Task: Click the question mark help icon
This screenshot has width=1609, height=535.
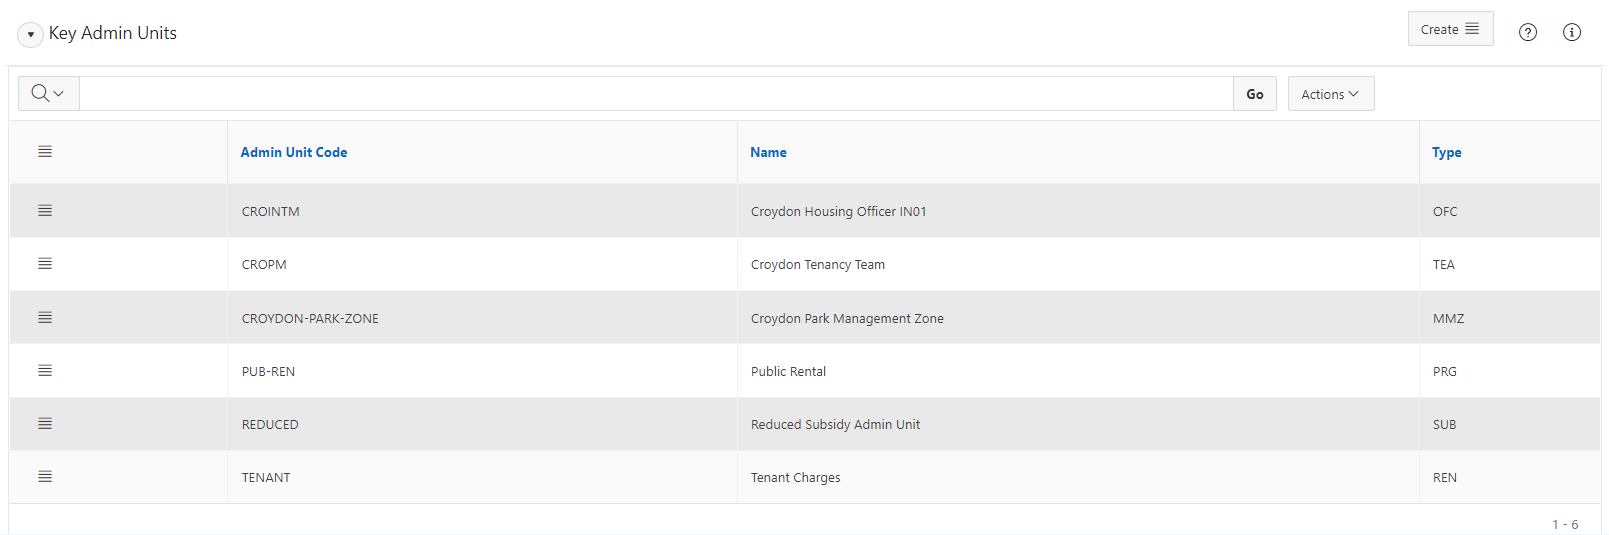Action: 1528,32
